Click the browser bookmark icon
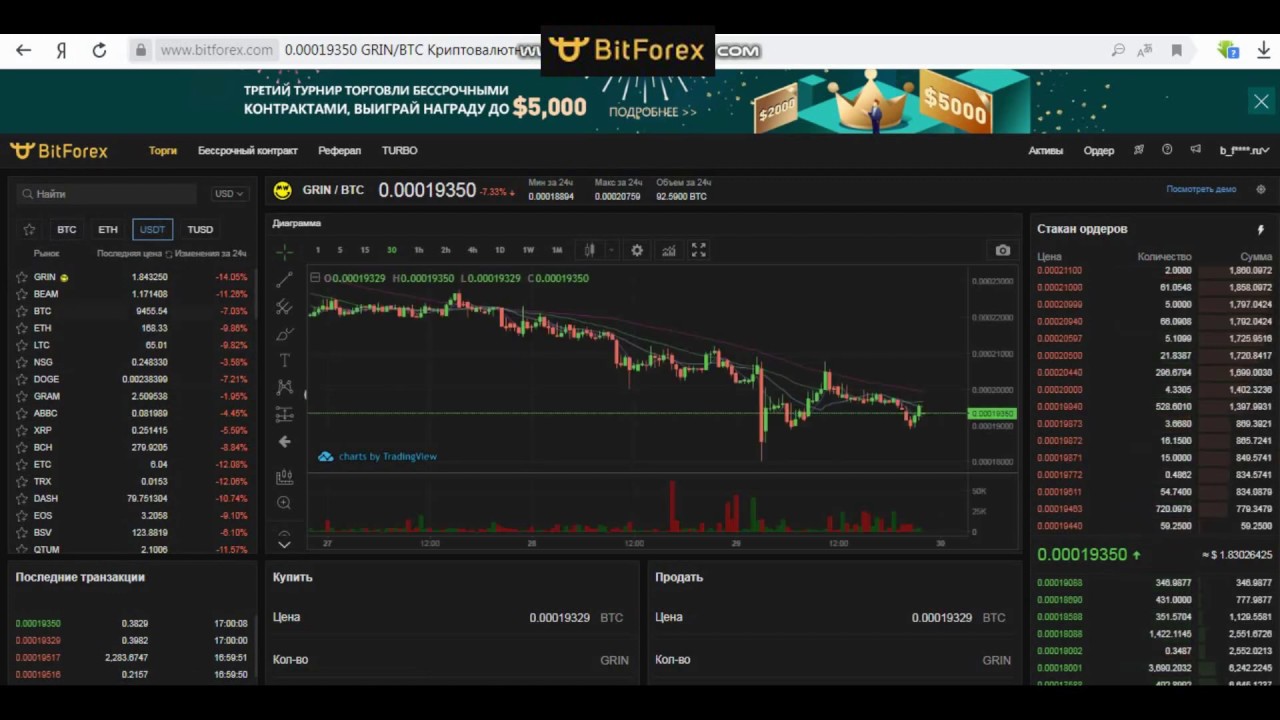Screen dimensions: 1280x720 point(1177,50)
